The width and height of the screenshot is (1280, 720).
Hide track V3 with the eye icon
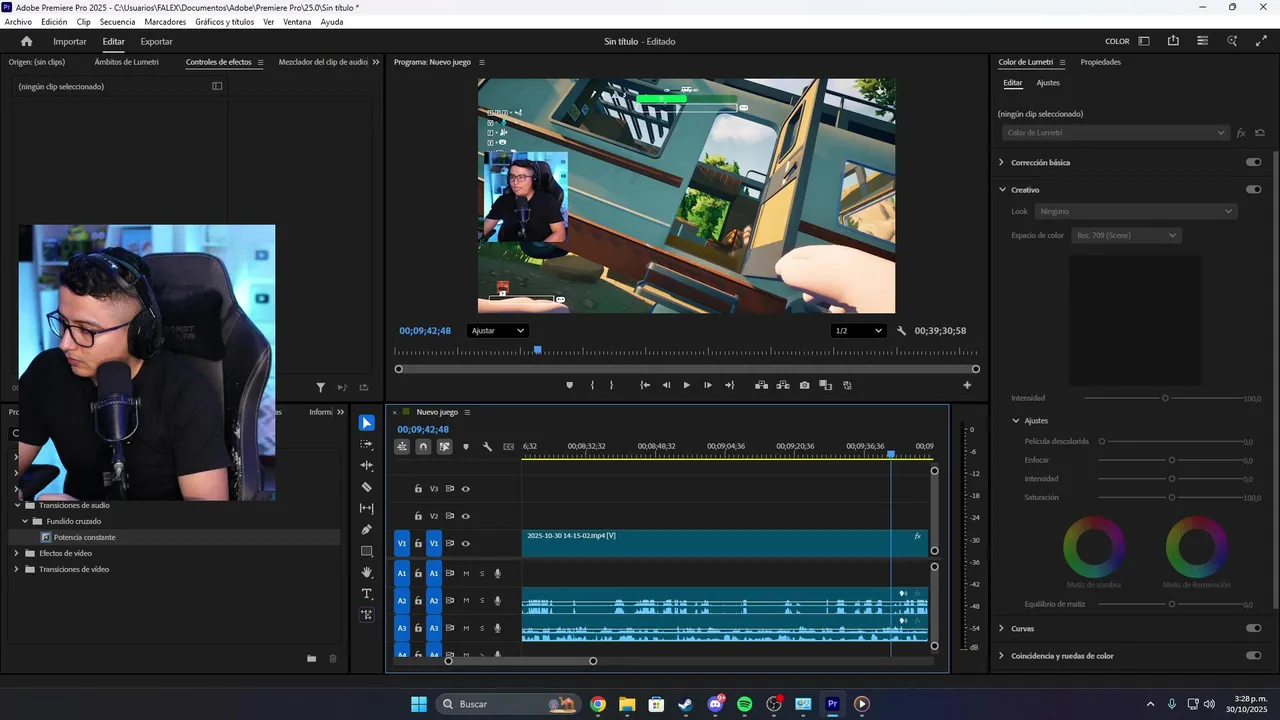466,489
